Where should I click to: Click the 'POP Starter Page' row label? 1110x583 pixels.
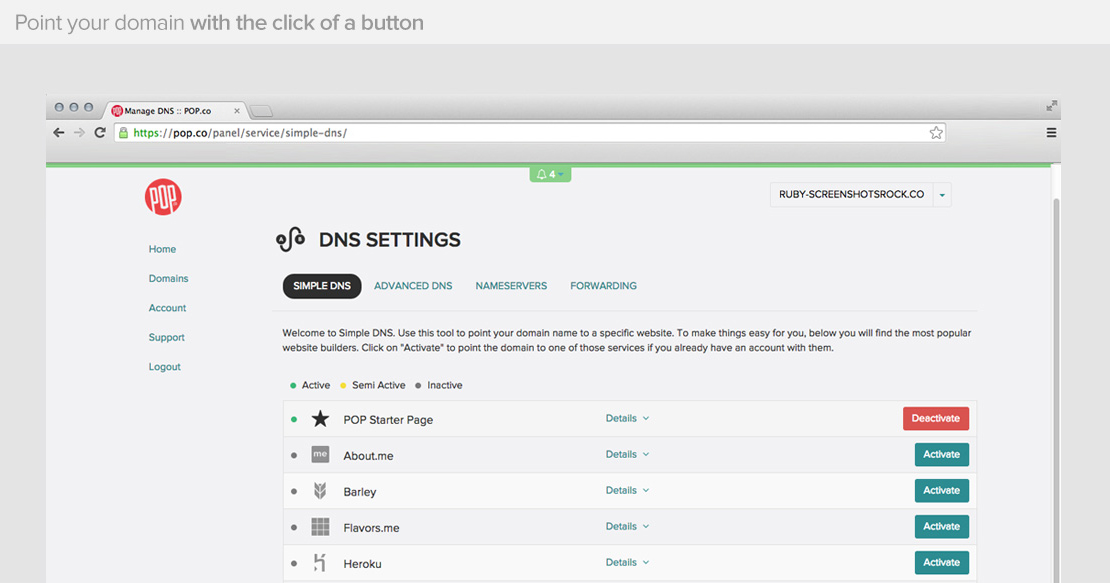click(388, 420)
